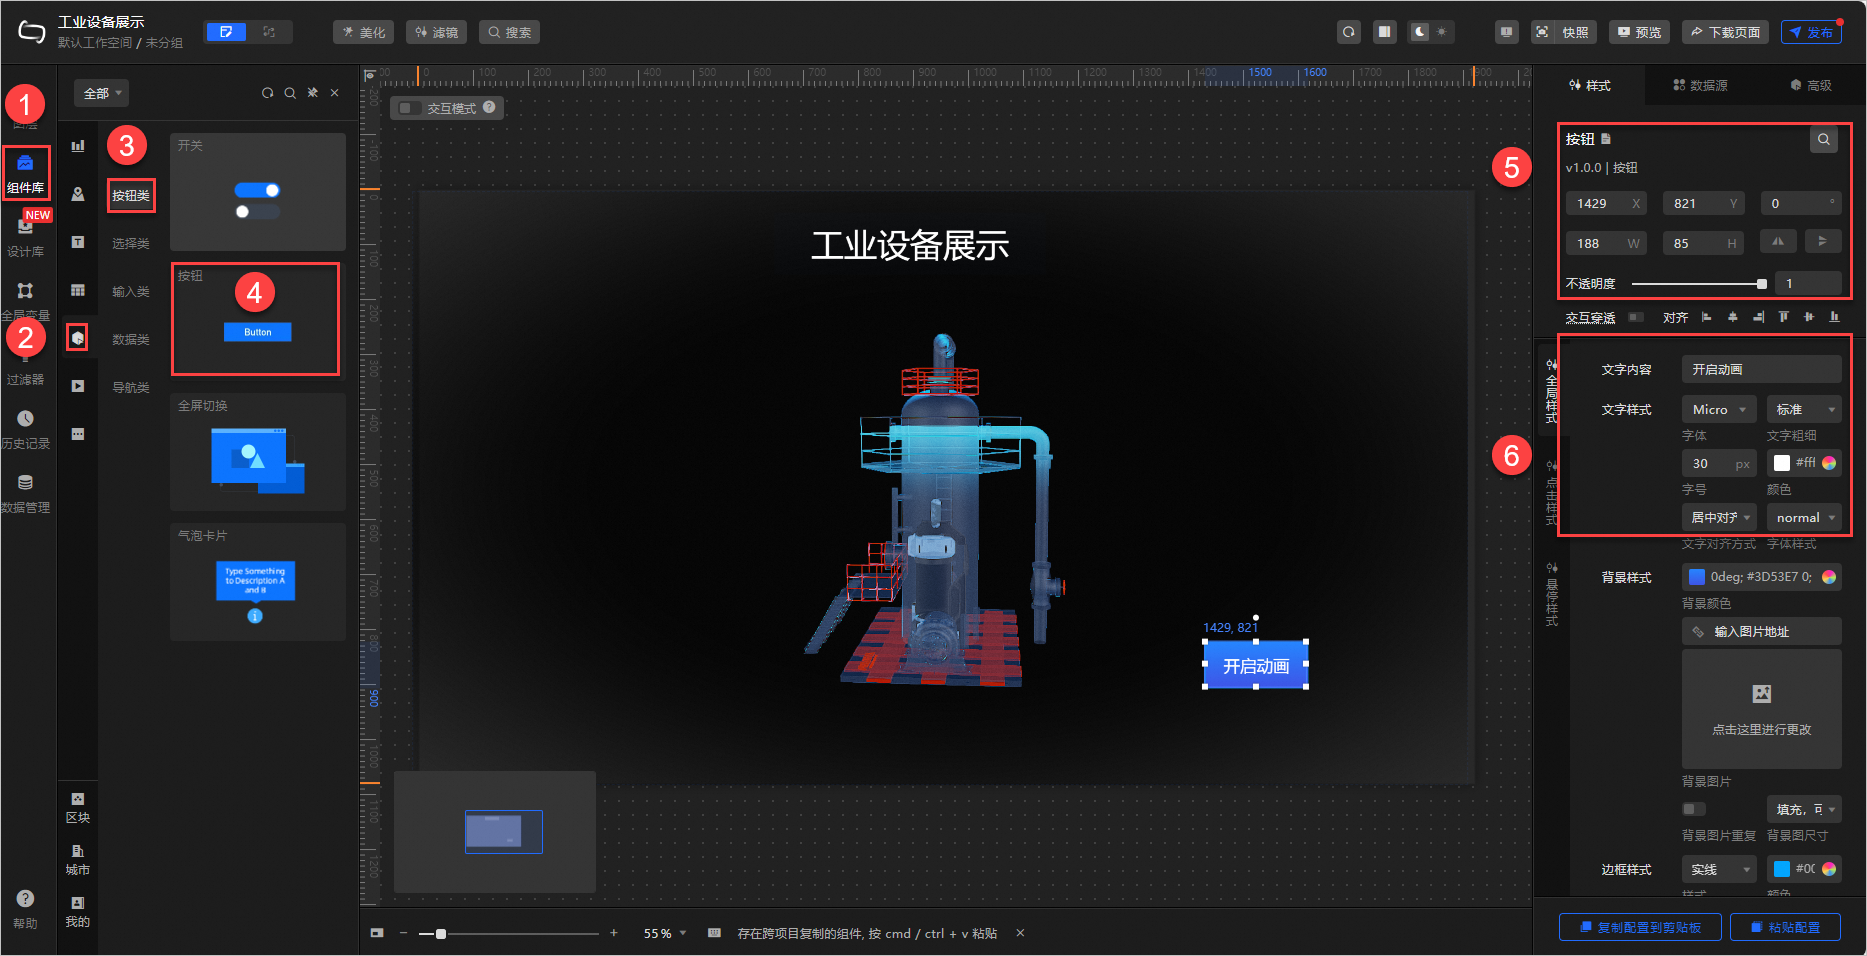Screen dimensions: 1867x956
Task: Close the component library panel
Action: pyautogui.click(x=335, y=93)
